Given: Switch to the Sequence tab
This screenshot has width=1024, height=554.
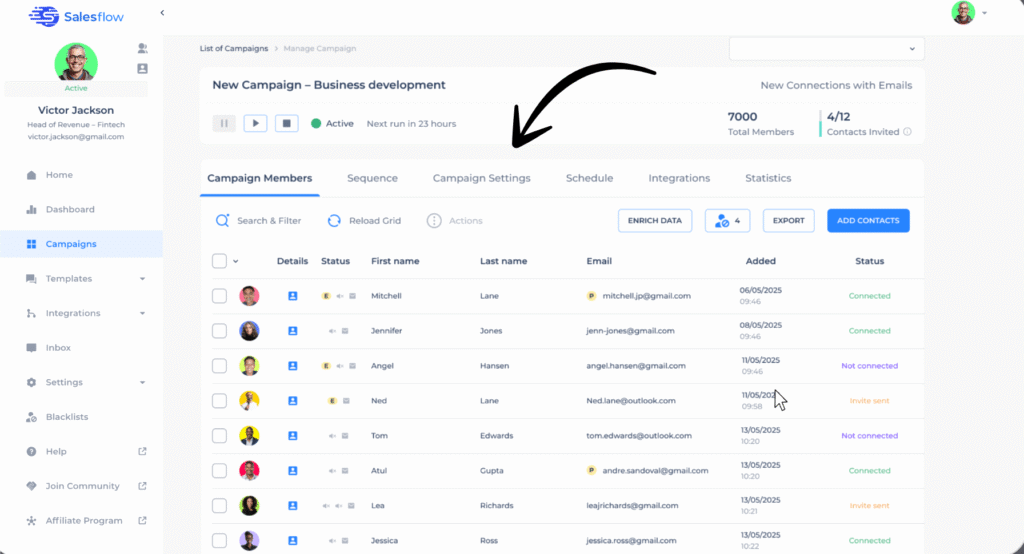Looking at the screenshot, I should pos(372,178).
